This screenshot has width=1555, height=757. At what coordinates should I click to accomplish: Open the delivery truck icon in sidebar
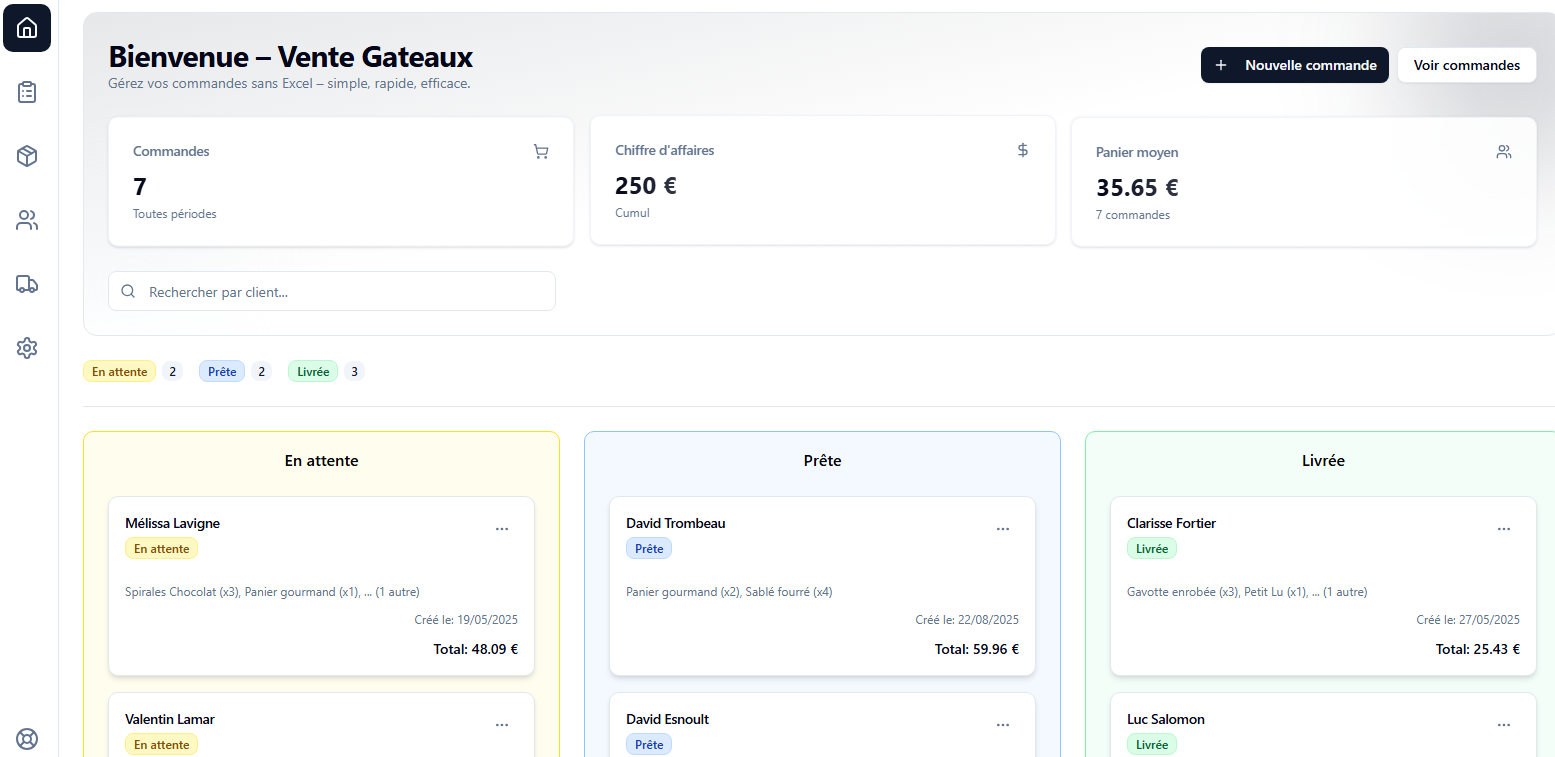[26, 284]
